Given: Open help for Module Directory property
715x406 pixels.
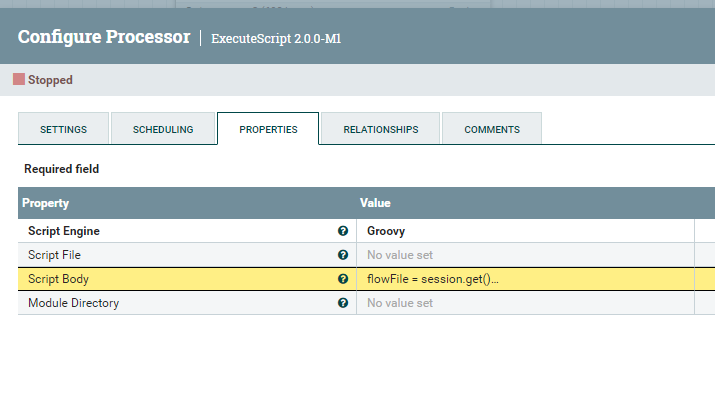Looking at the screenshot, I should [x=343, y=303].
